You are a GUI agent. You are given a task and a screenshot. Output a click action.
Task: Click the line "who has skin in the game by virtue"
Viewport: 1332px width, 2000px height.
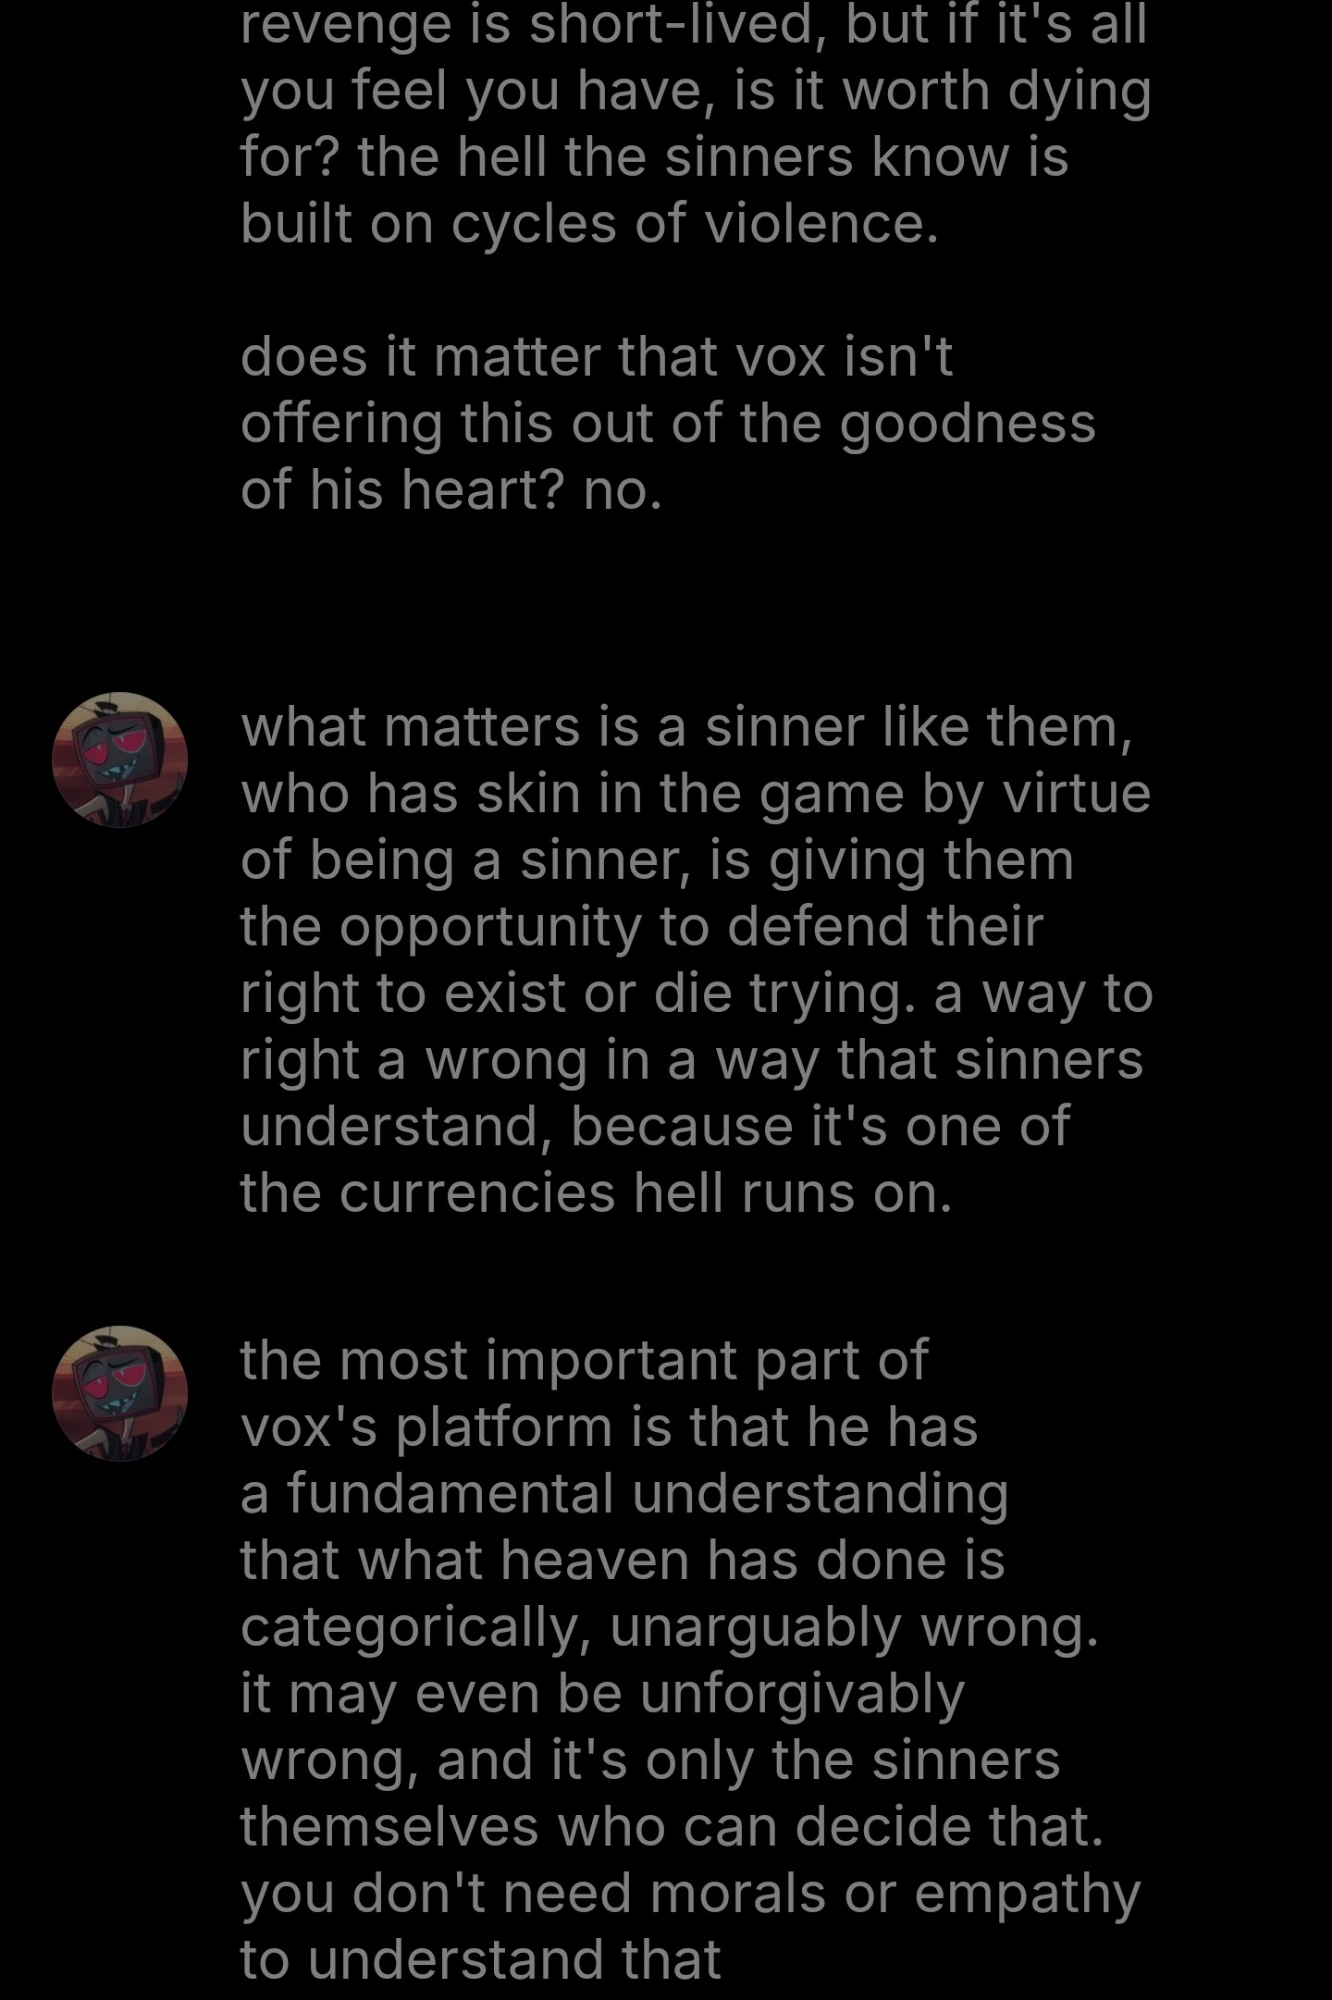pos(696,794)
